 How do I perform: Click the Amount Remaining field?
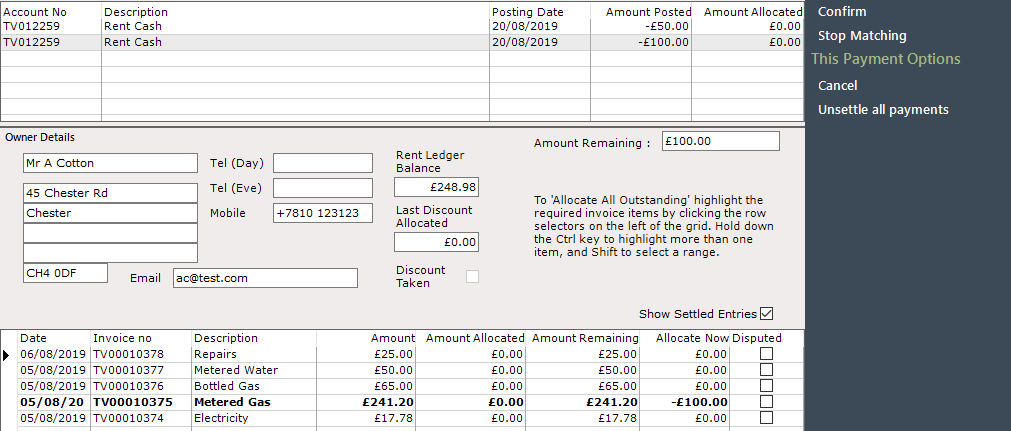[x=721, y=141]
